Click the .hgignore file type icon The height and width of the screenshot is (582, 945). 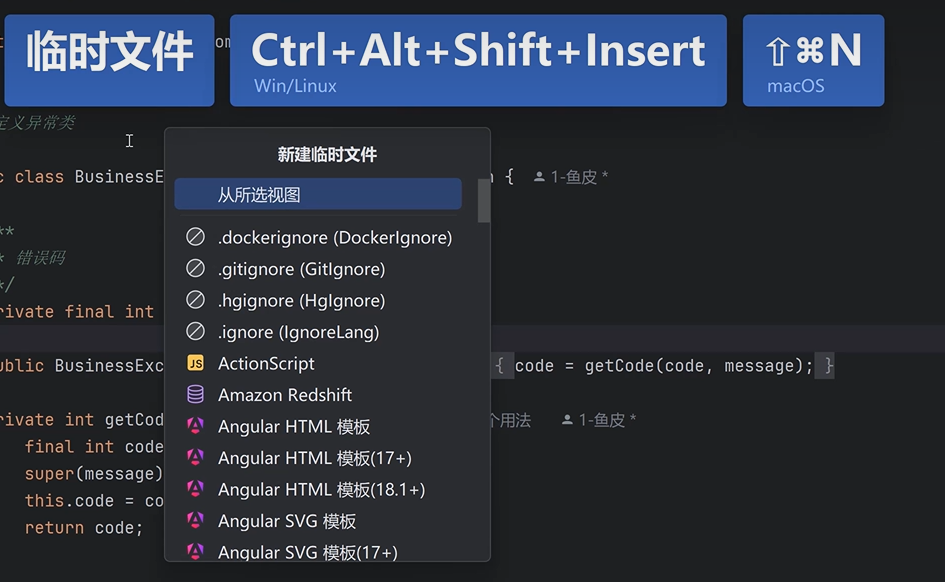(195, 300)
